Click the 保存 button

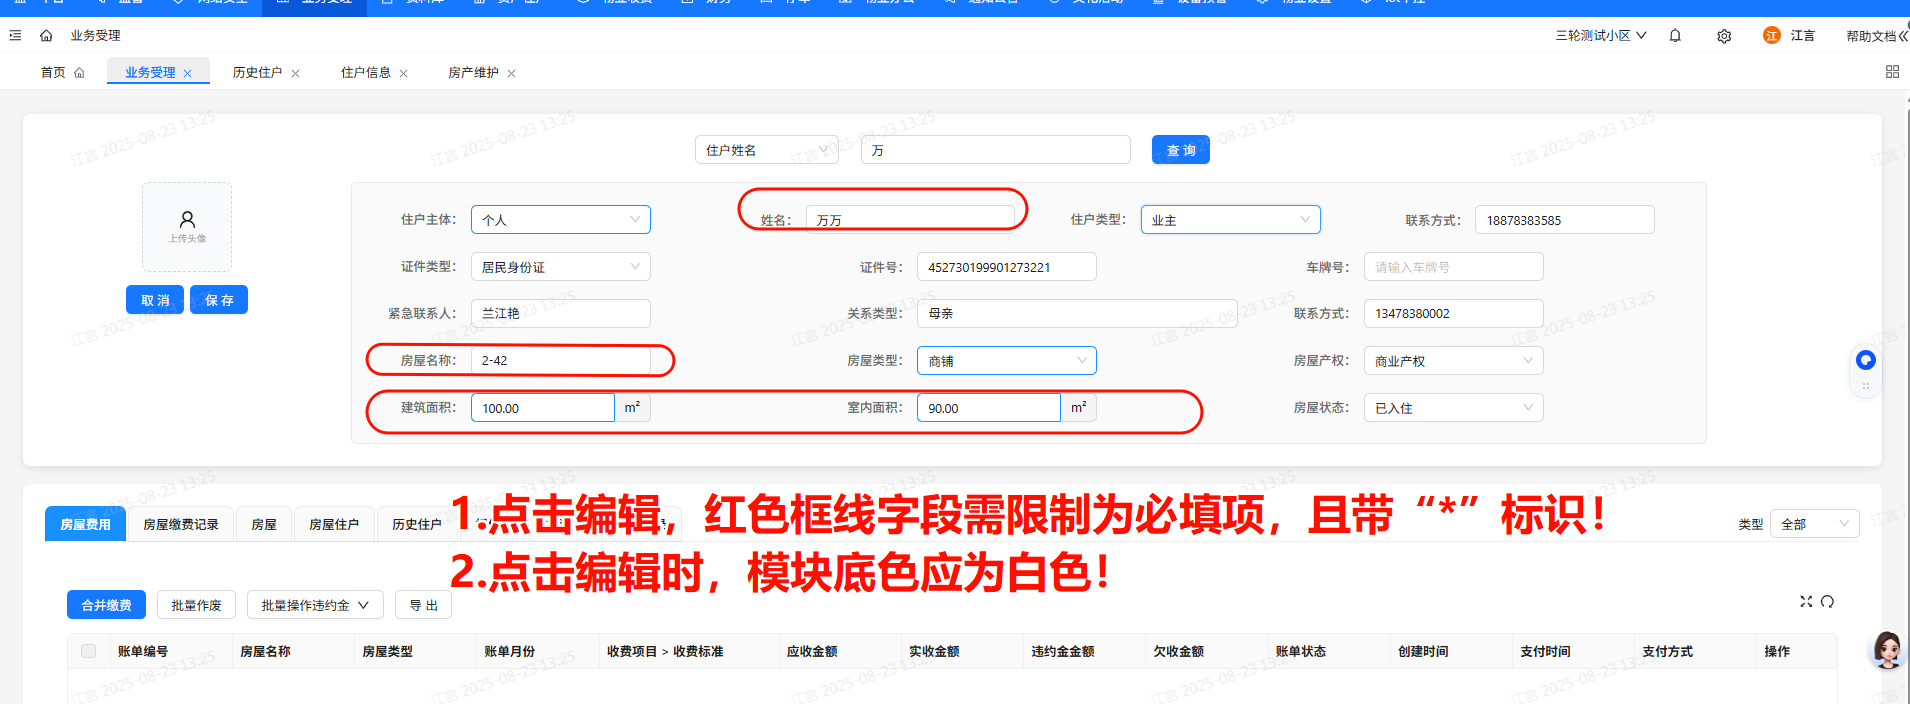219,300
